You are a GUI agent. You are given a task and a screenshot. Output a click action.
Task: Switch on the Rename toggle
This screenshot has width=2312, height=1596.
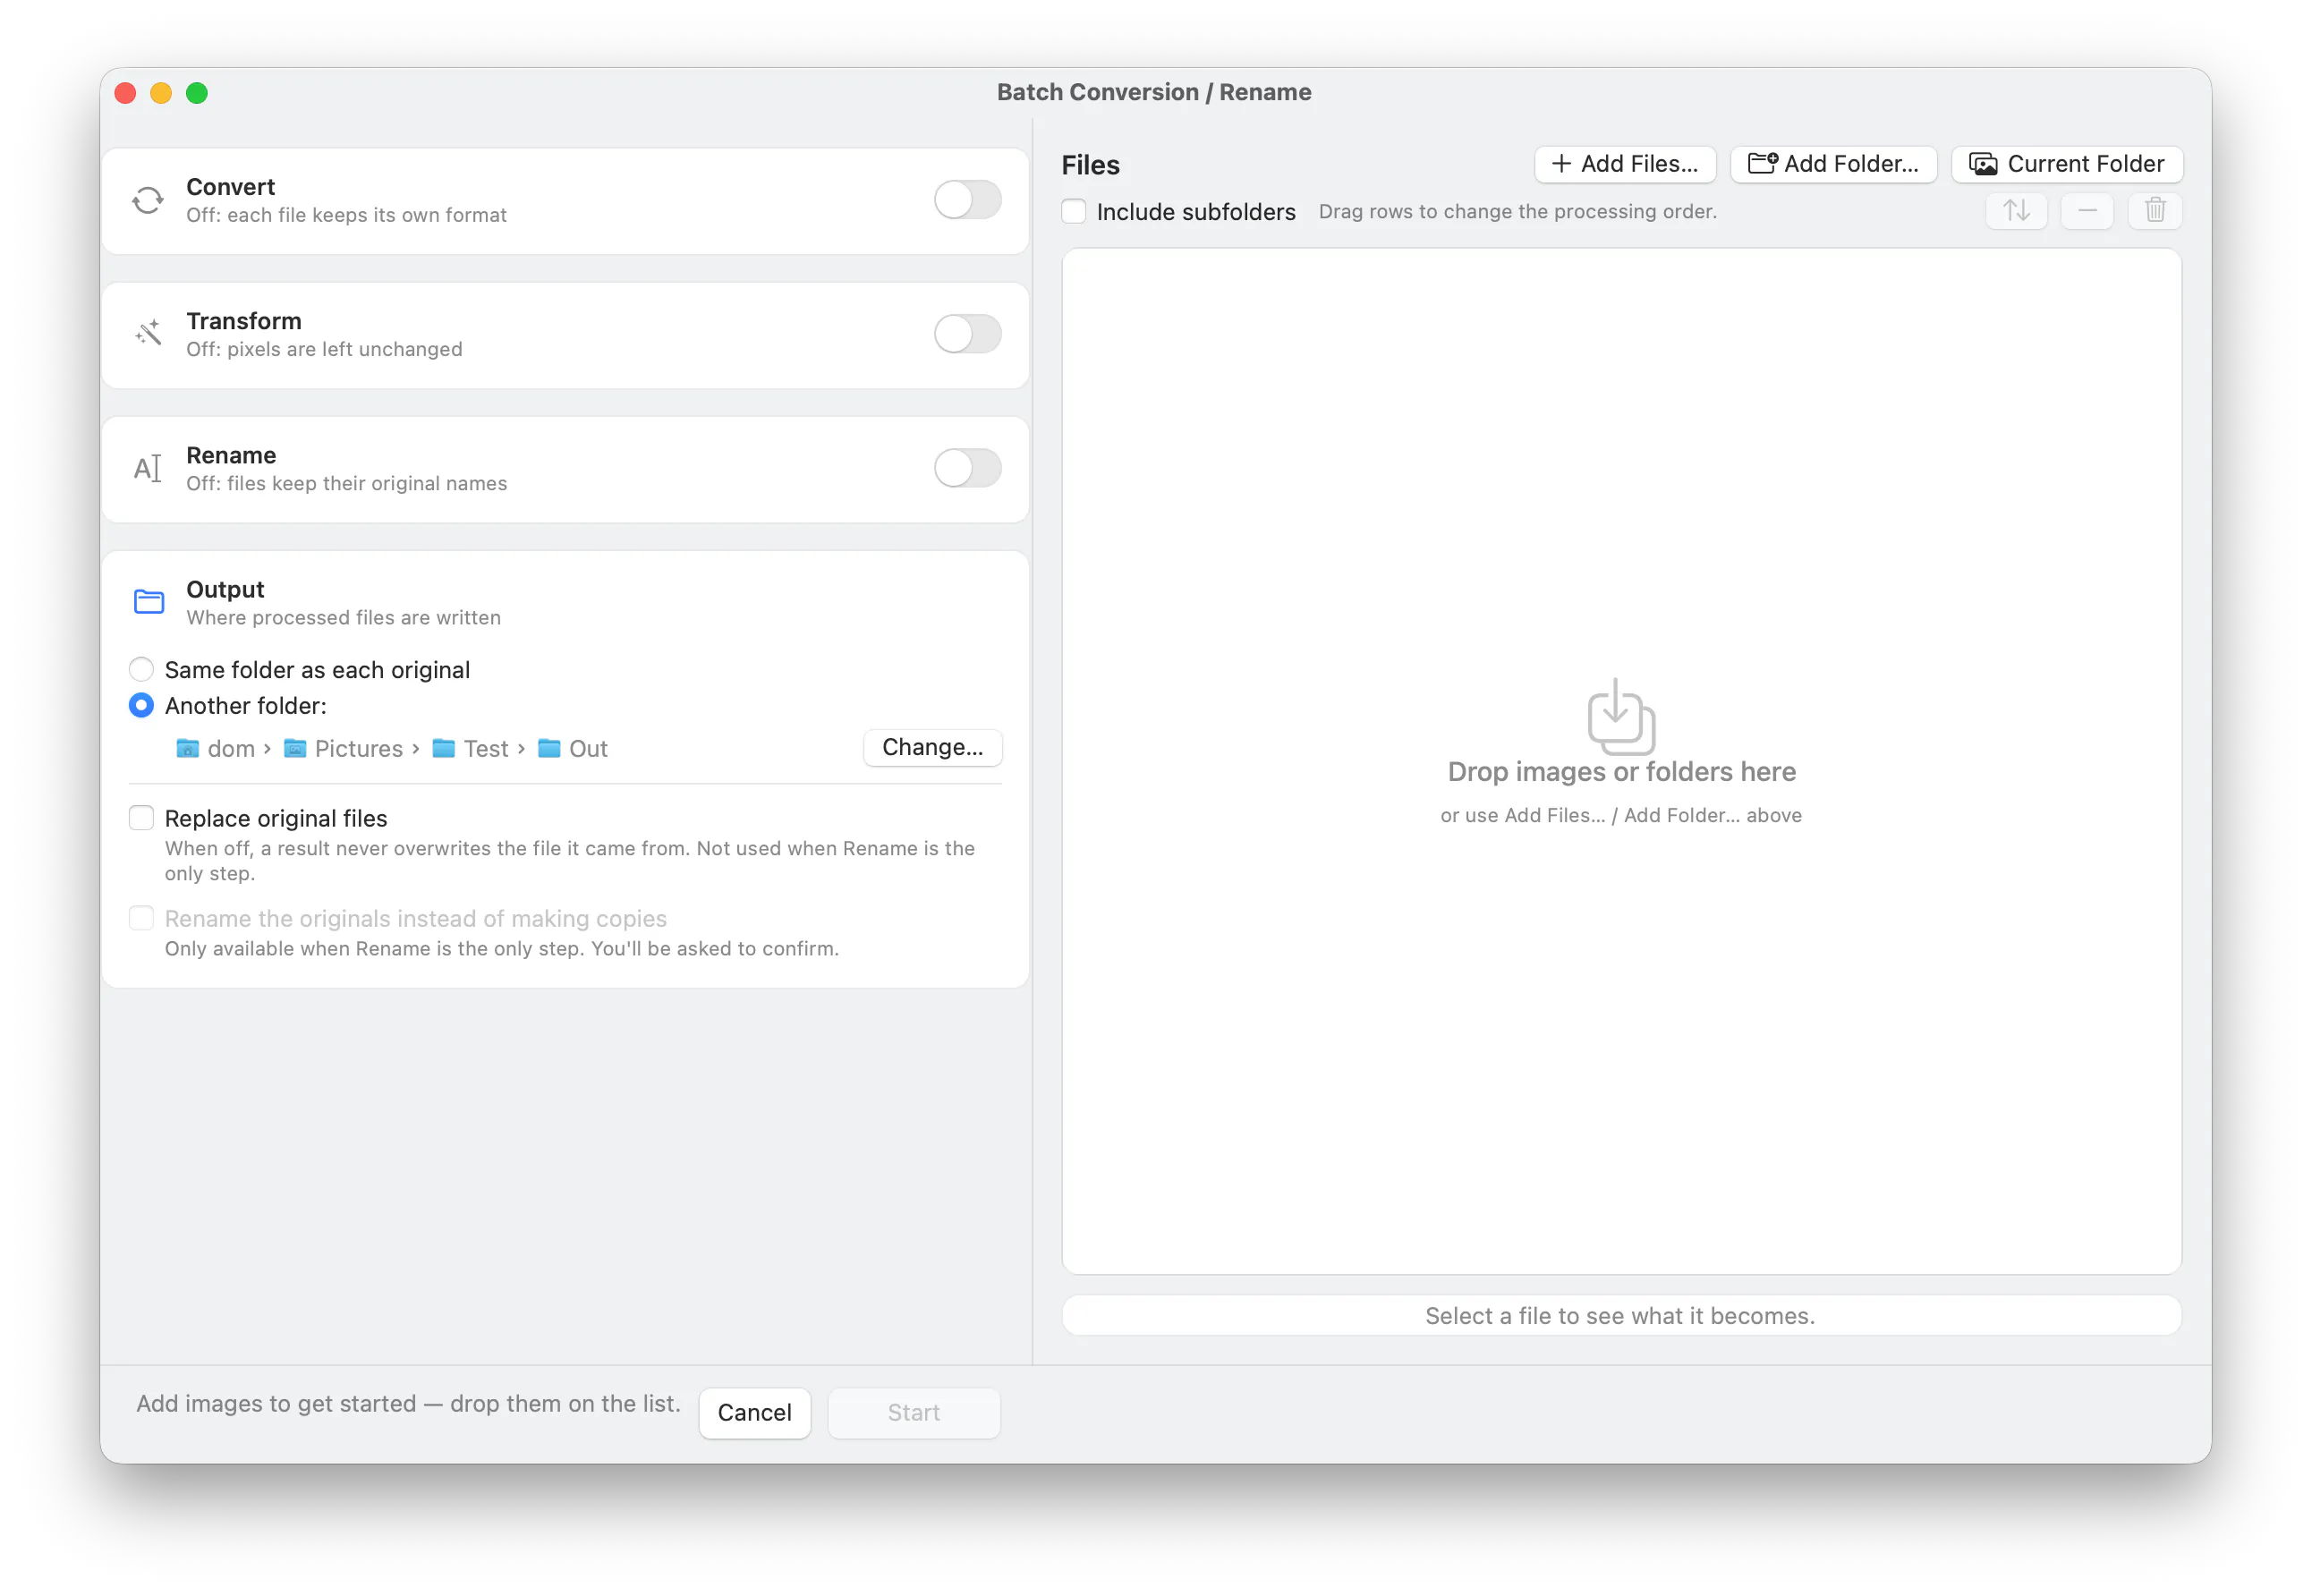point(967,468)
